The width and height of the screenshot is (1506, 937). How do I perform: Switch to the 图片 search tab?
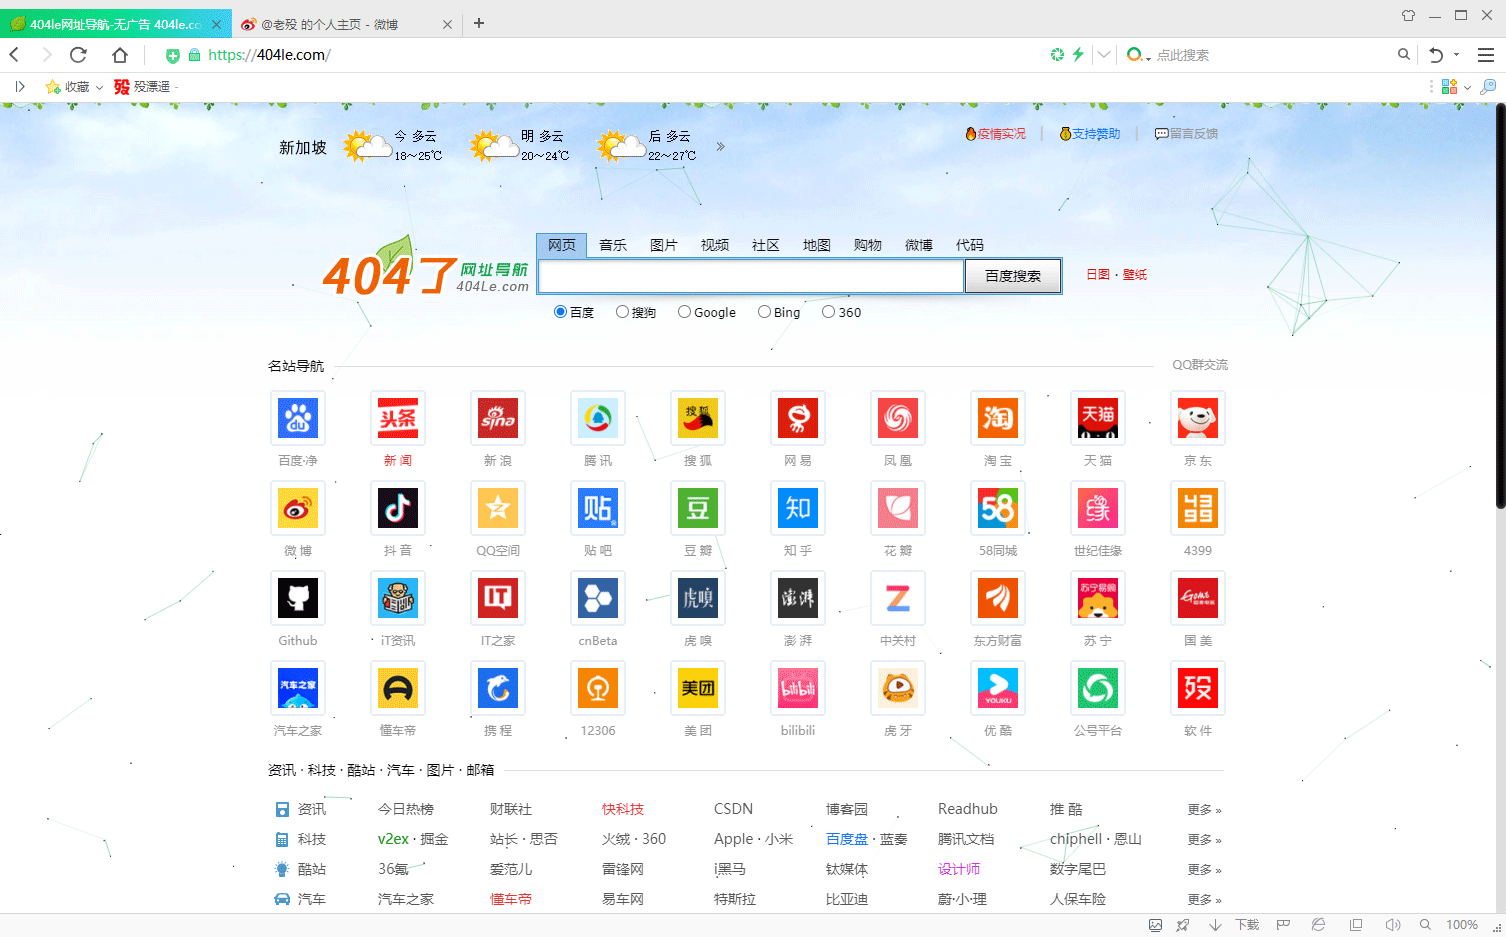pyautogui.click(x=664, y=245)
